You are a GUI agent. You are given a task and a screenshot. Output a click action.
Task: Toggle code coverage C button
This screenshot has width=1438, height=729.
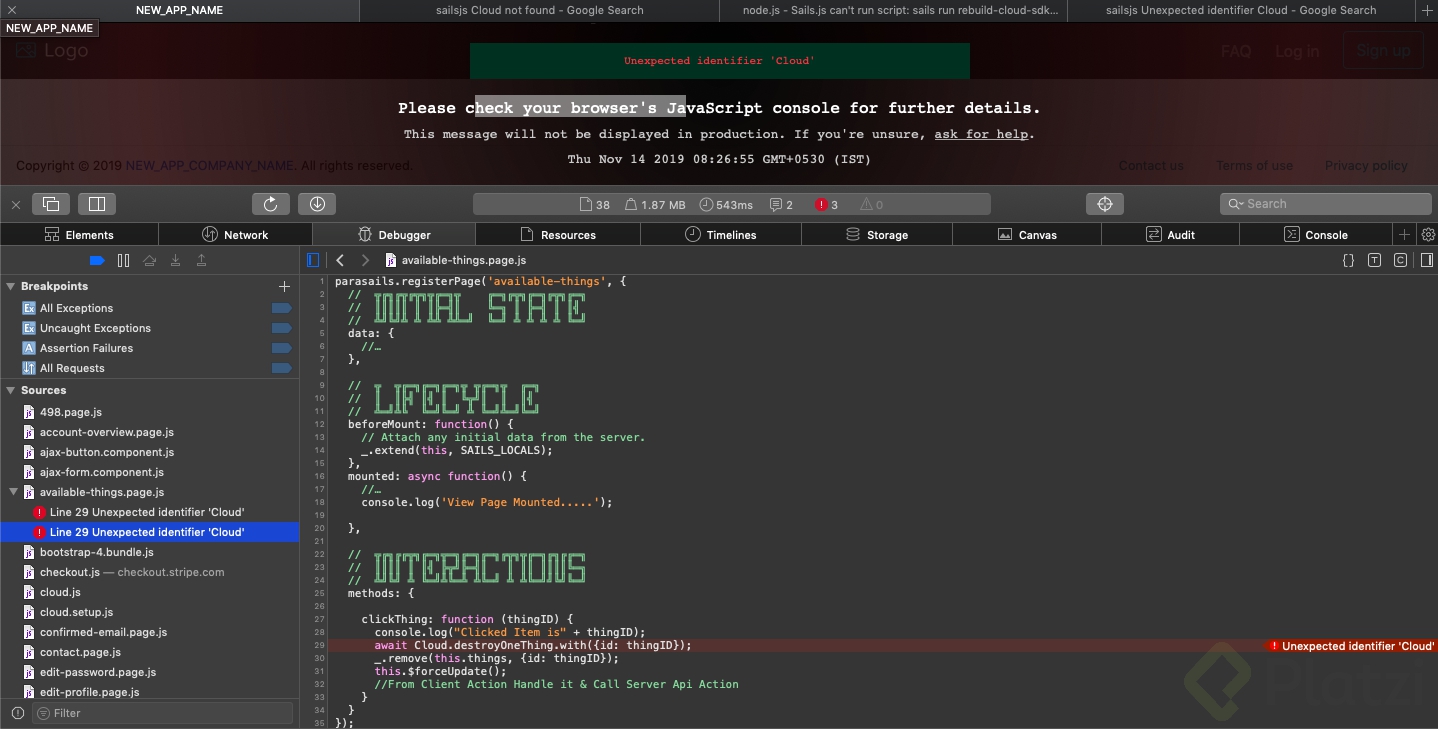[1400, 260]
